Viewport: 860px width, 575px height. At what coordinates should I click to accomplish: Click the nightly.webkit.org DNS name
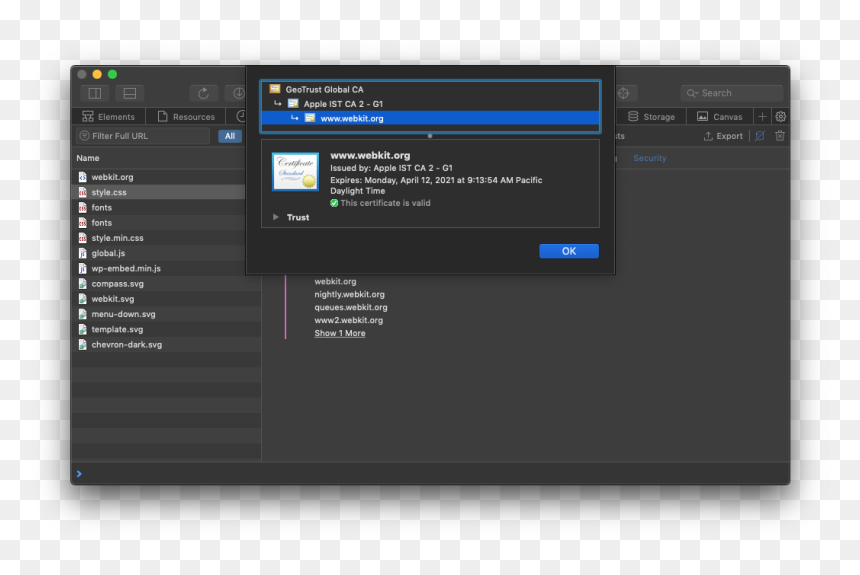[349, 294]
